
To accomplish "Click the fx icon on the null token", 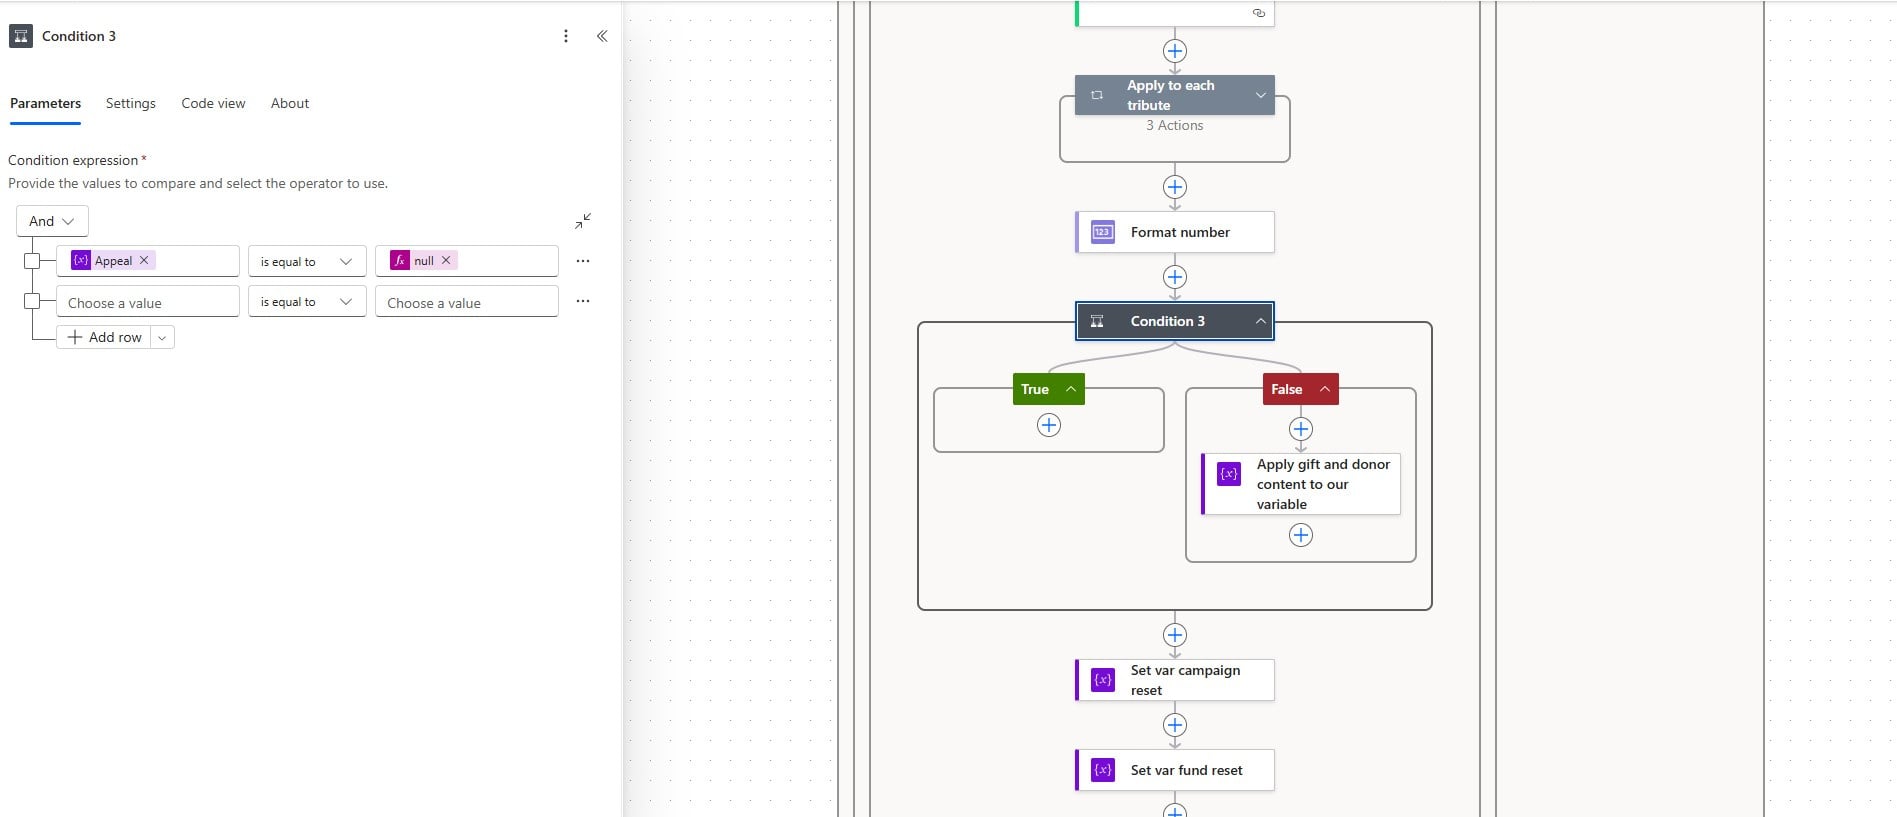I will coord(400,260).
